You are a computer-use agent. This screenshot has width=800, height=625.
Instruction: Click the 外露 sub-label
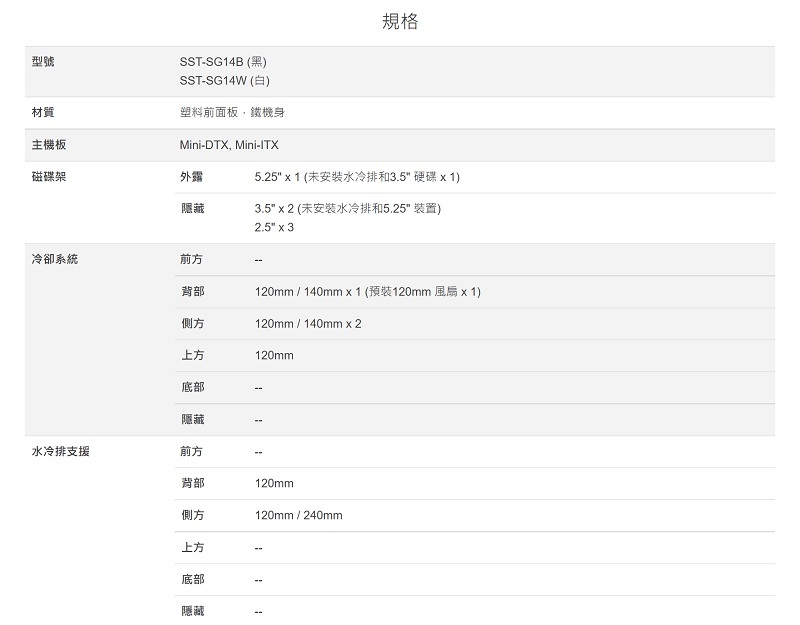click(191, 177)
